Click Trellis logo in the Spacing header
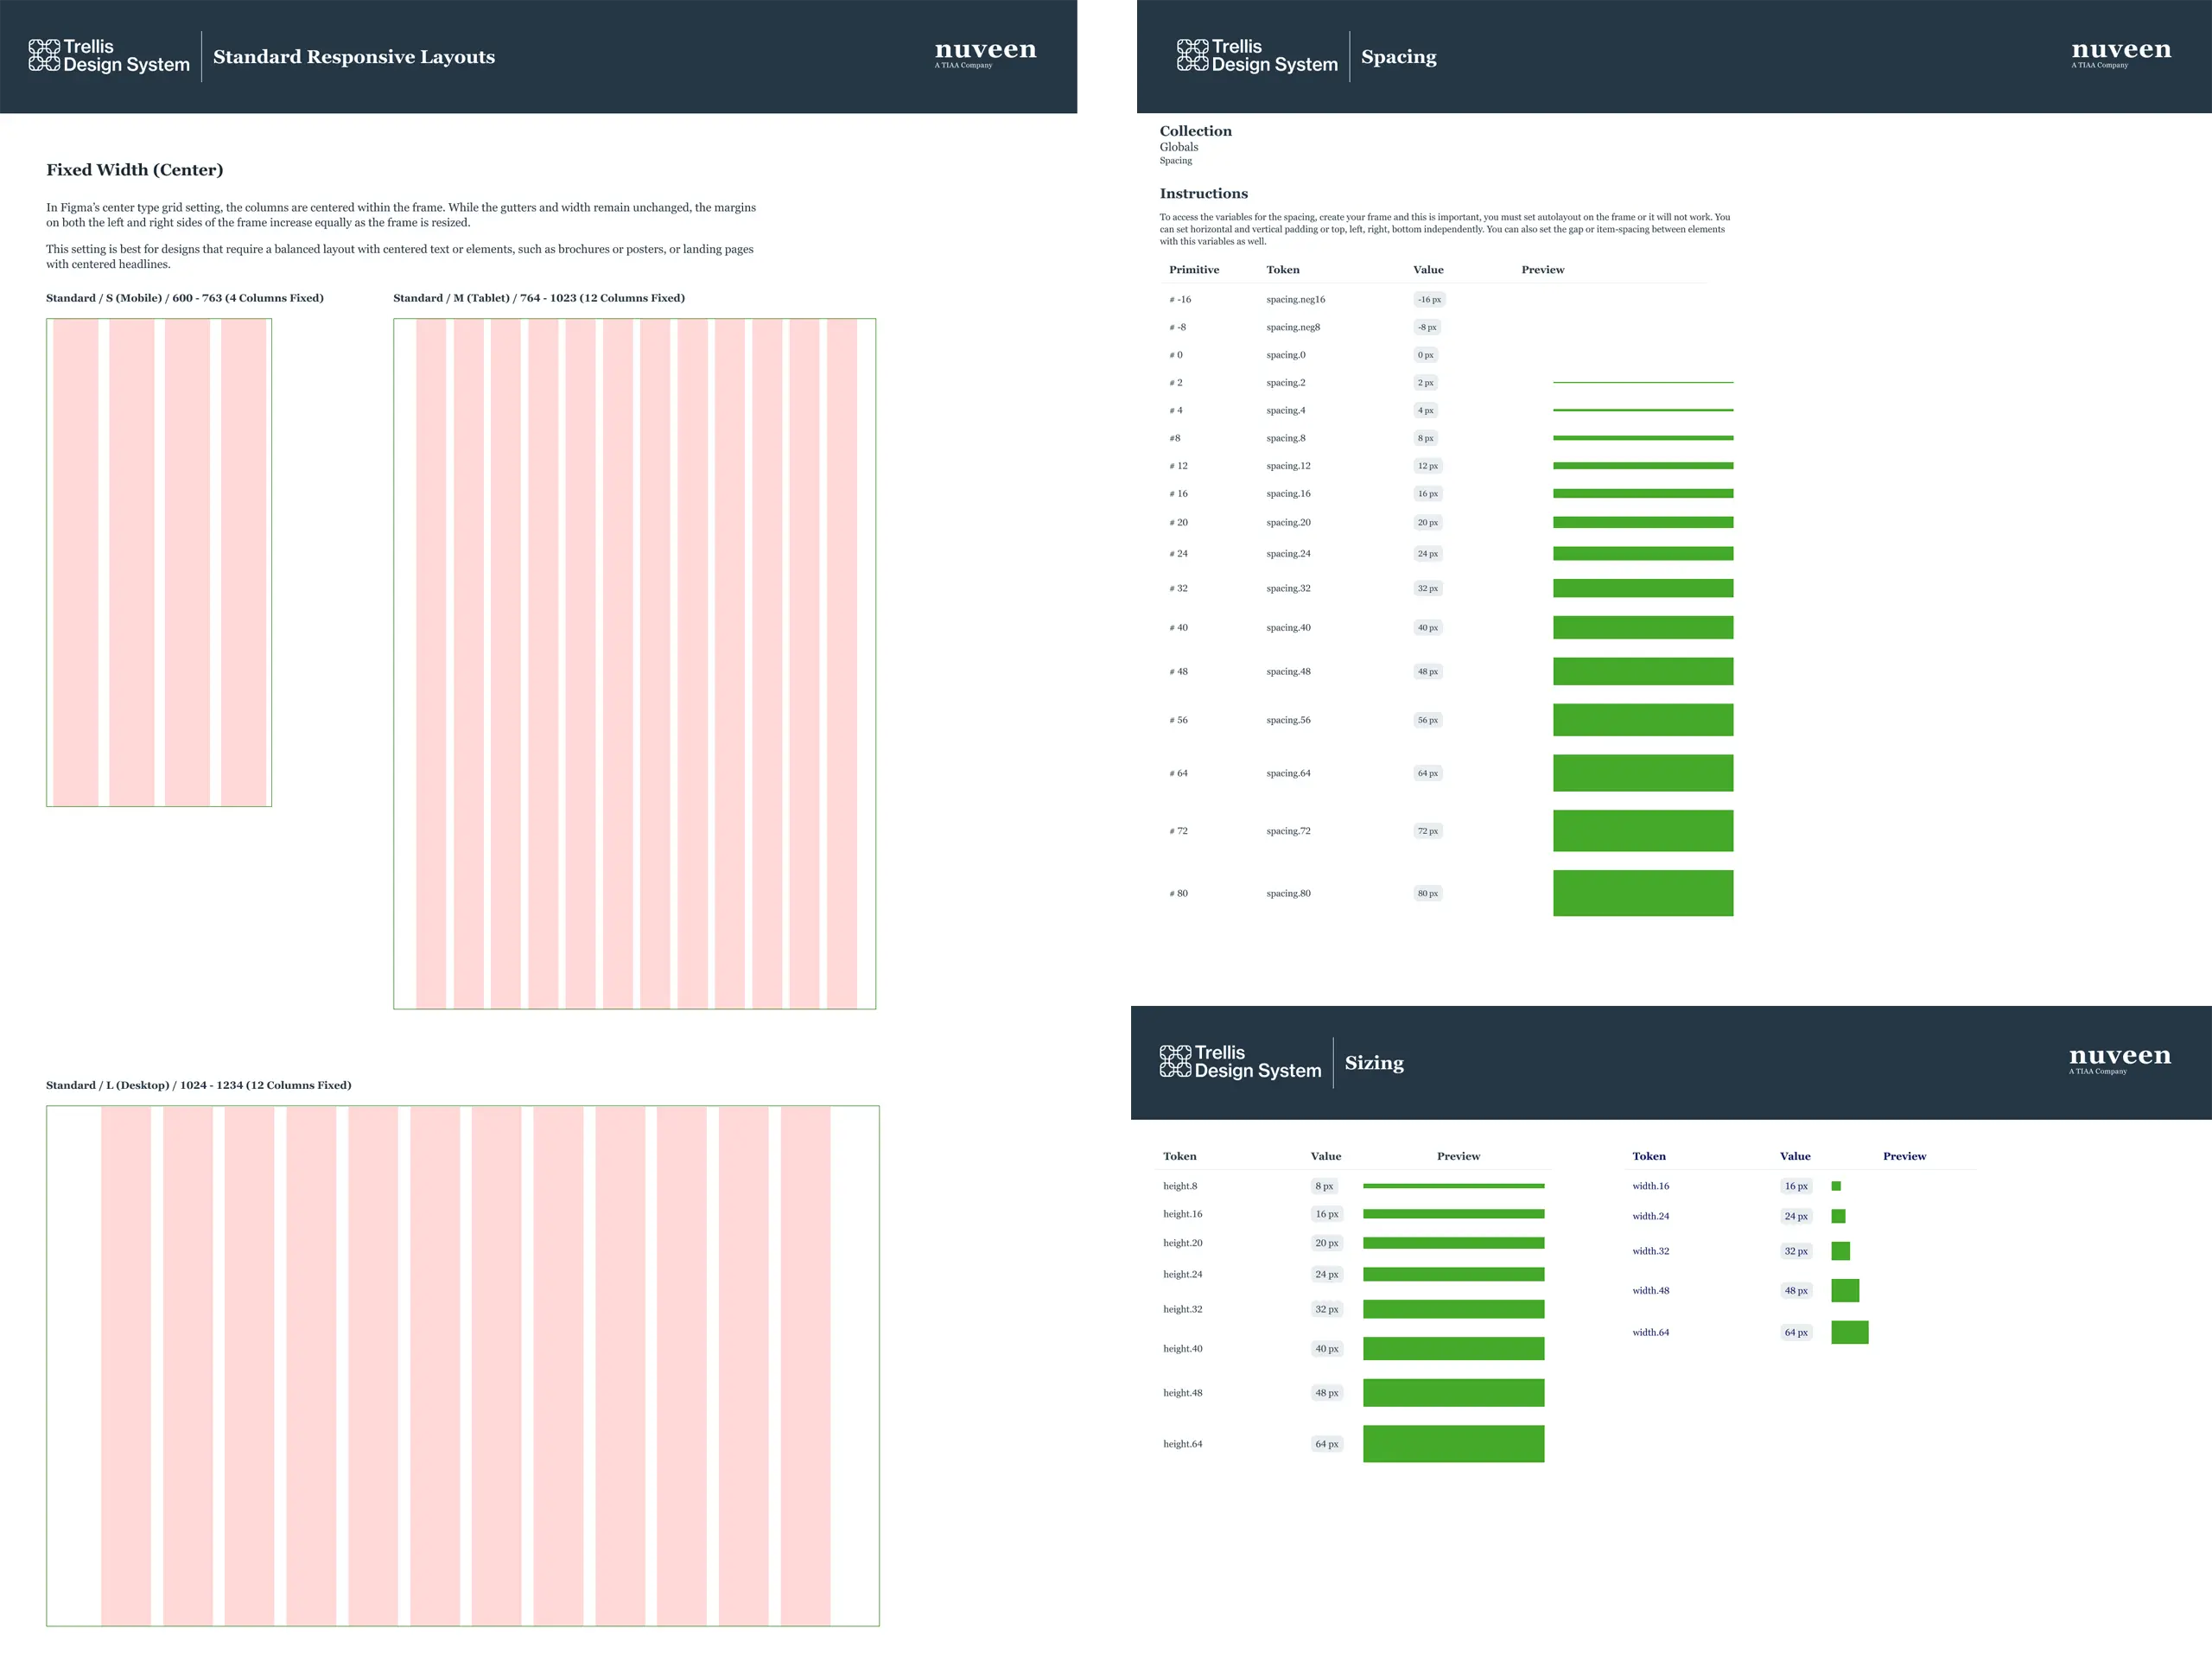The width and height of the screenshot is (2212, 1673). [x=1257, y=56]
